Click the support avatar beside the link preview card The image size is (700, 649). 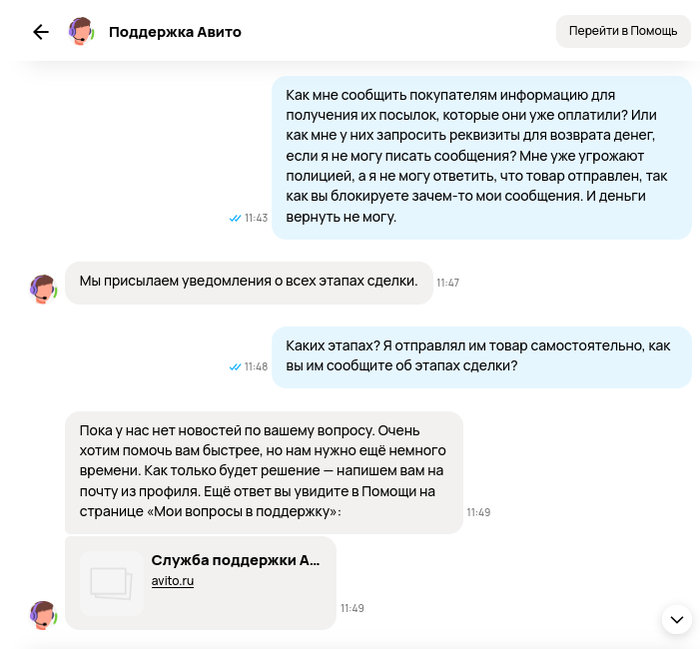pos(43,615)
